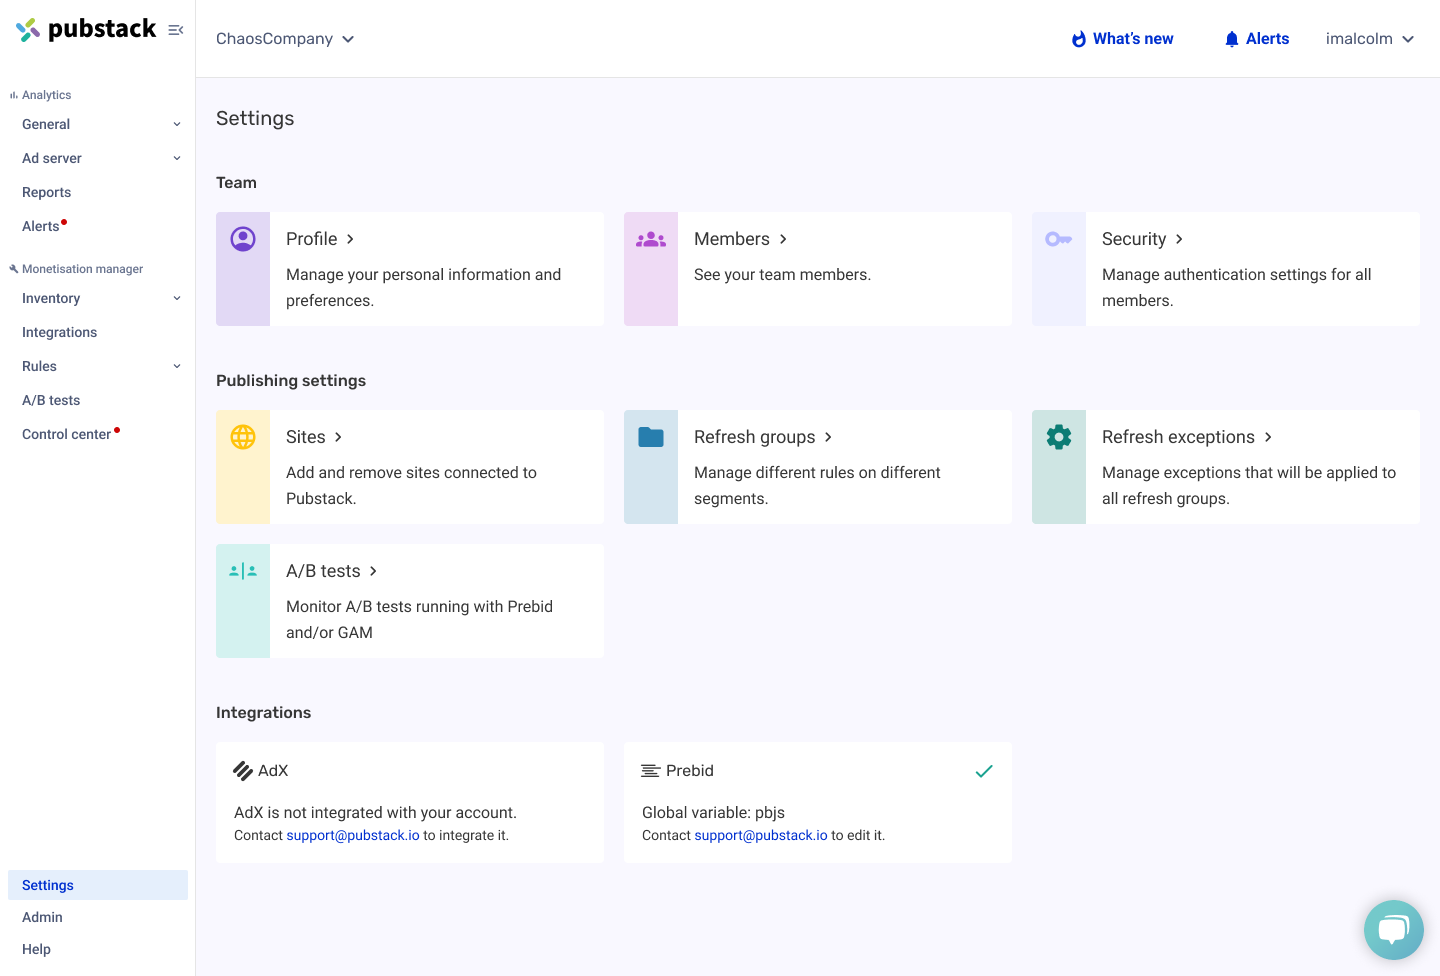1440x976 pixels.
Task: Open the Refresh groups card title
Action: (x=755, y=437)
